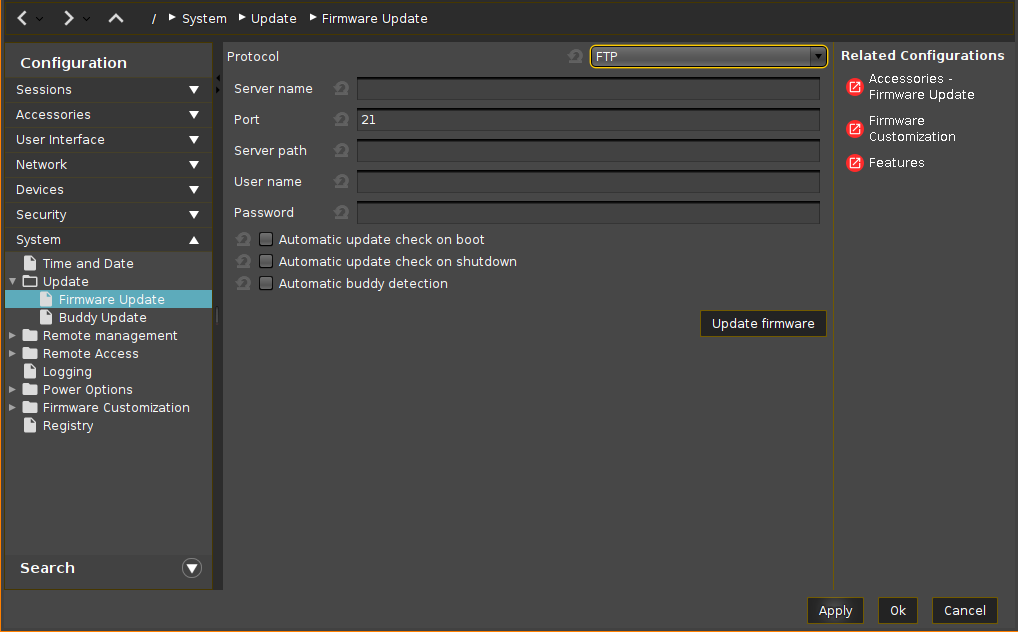Screen dimensions: 1018x632
Task: Go up one level with up arrow
Action: [x=116, y=18]
